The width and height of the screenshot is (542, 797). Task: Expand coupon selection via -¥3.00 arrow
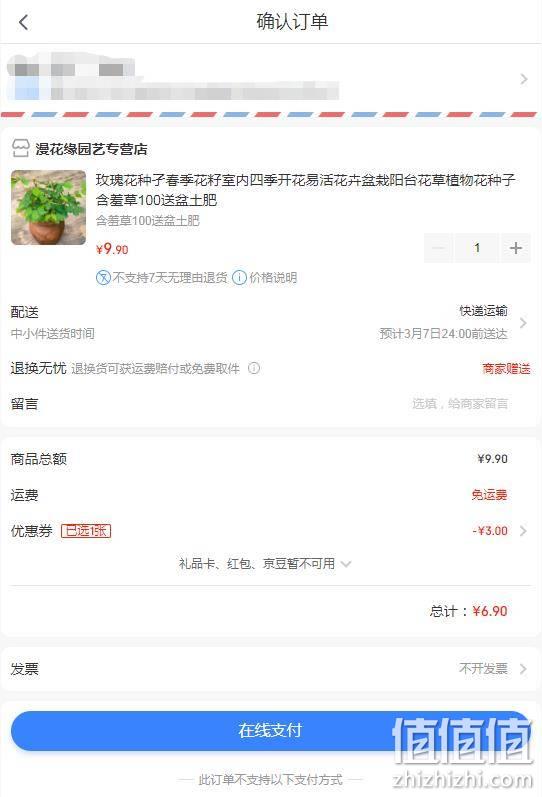pos(523,531)
